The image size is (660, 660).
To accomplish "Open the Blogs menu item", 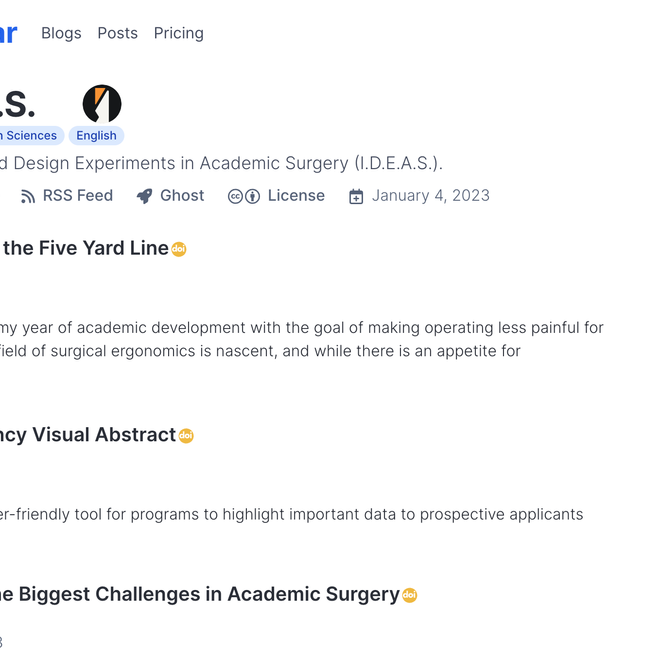I will coord(61,33).
